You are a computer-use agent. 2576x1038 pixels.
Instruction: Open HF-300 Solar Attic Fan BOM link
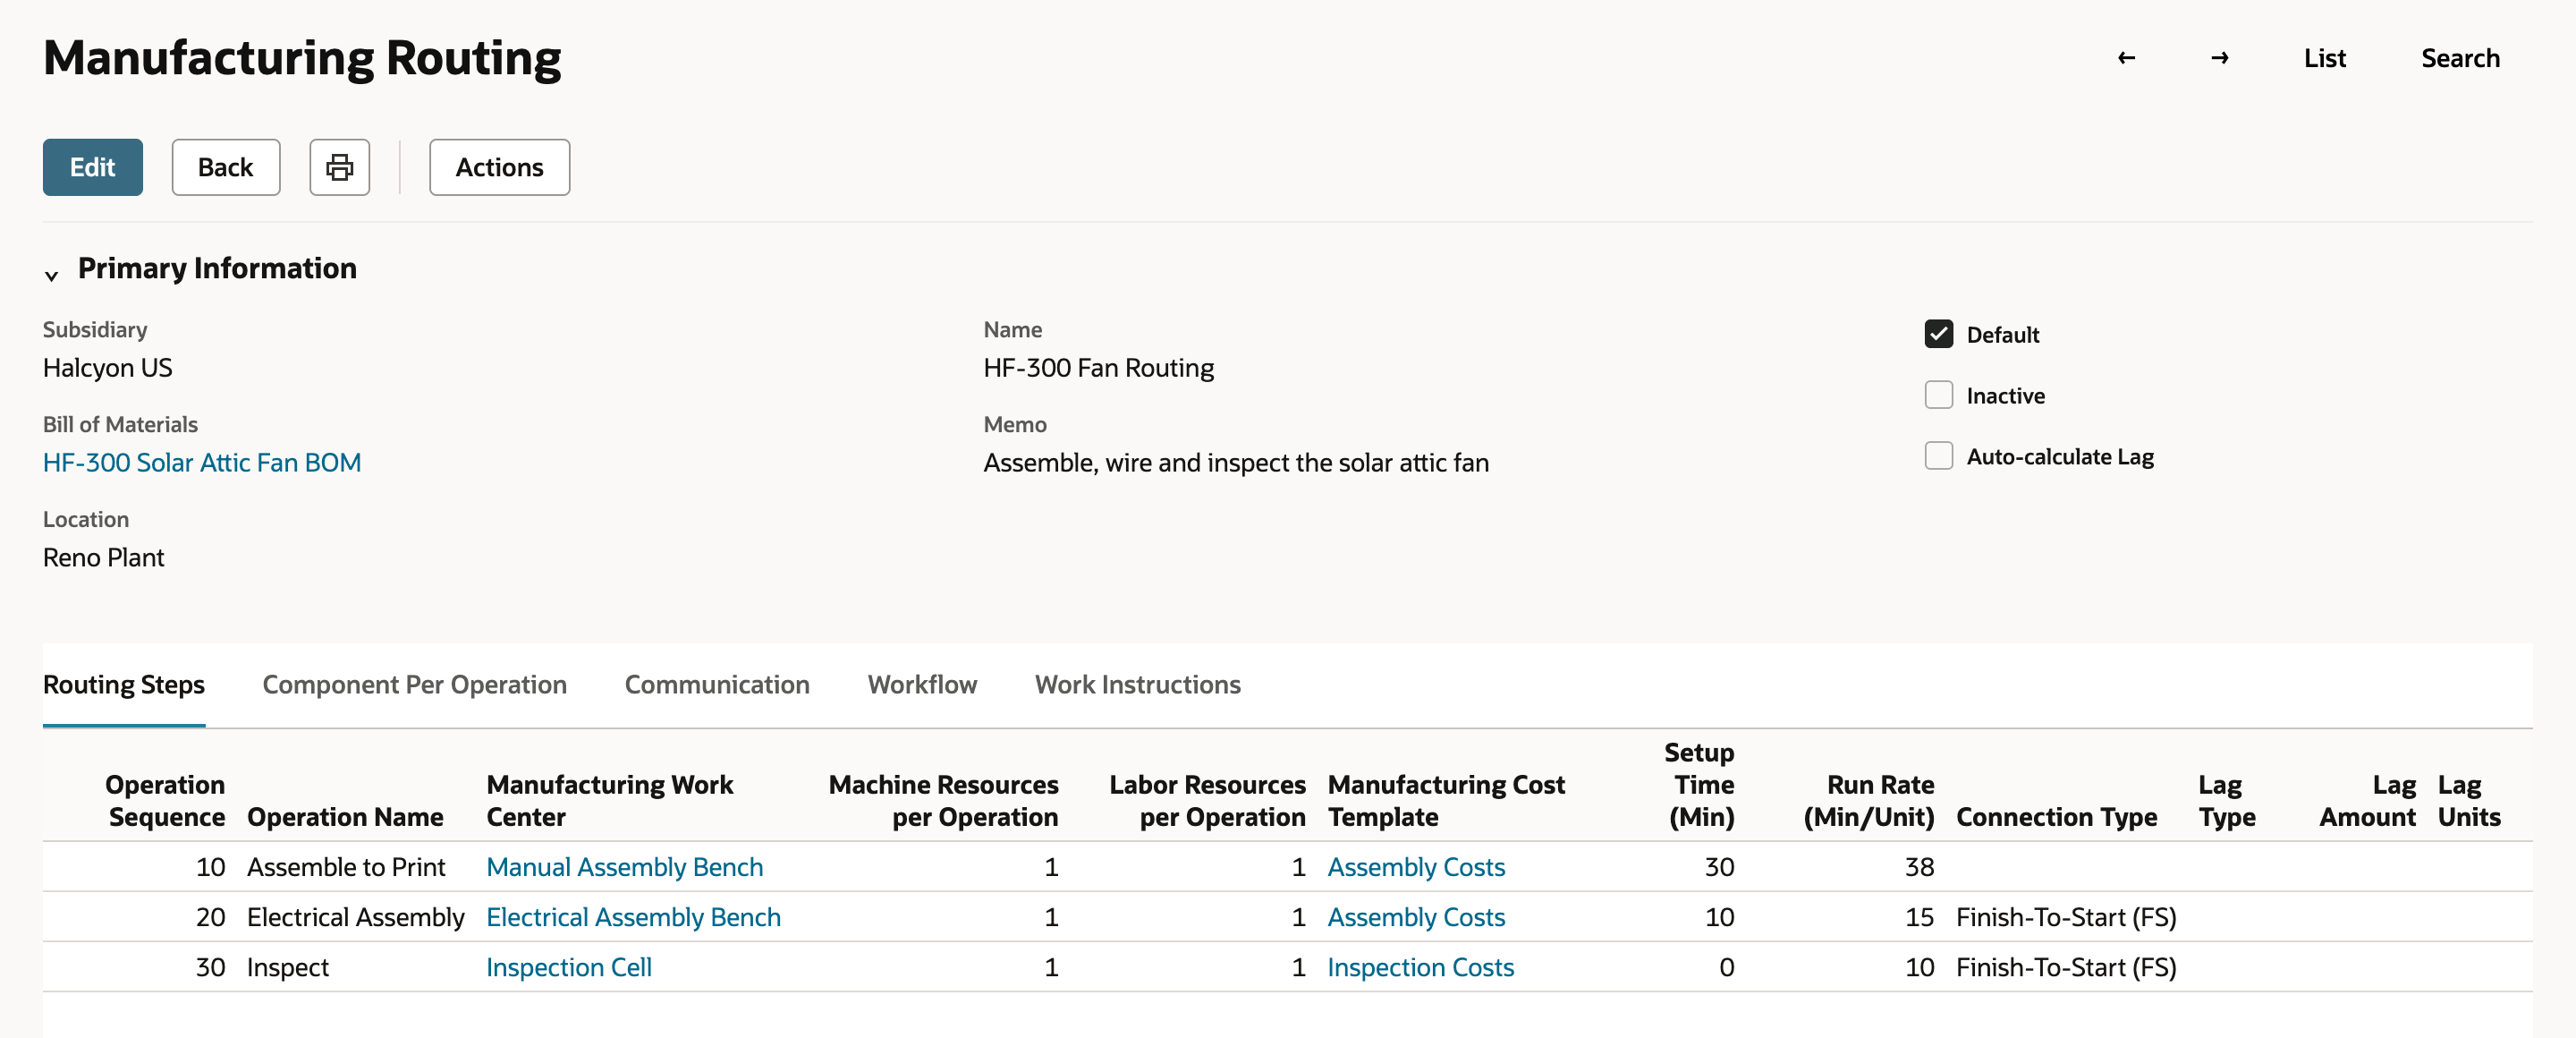[202, 462]
